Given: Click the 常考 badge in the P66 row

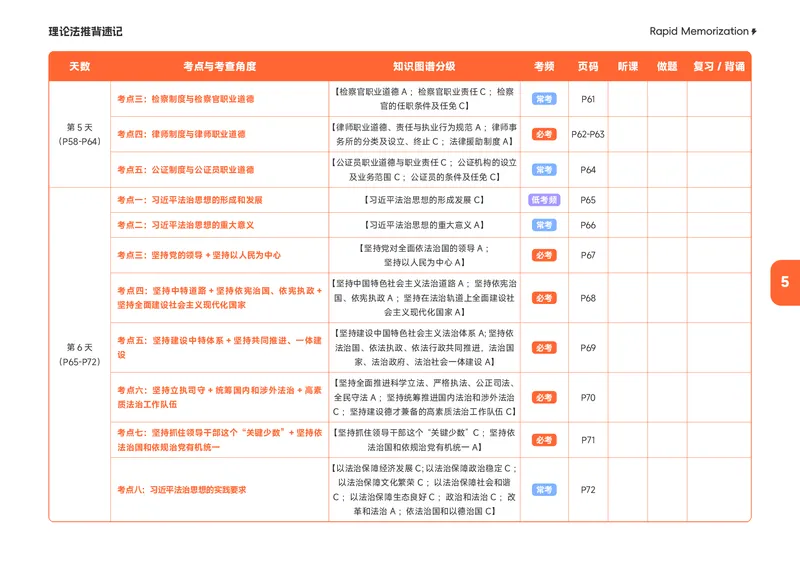Looking at the screenshot, I should point(544,225).
